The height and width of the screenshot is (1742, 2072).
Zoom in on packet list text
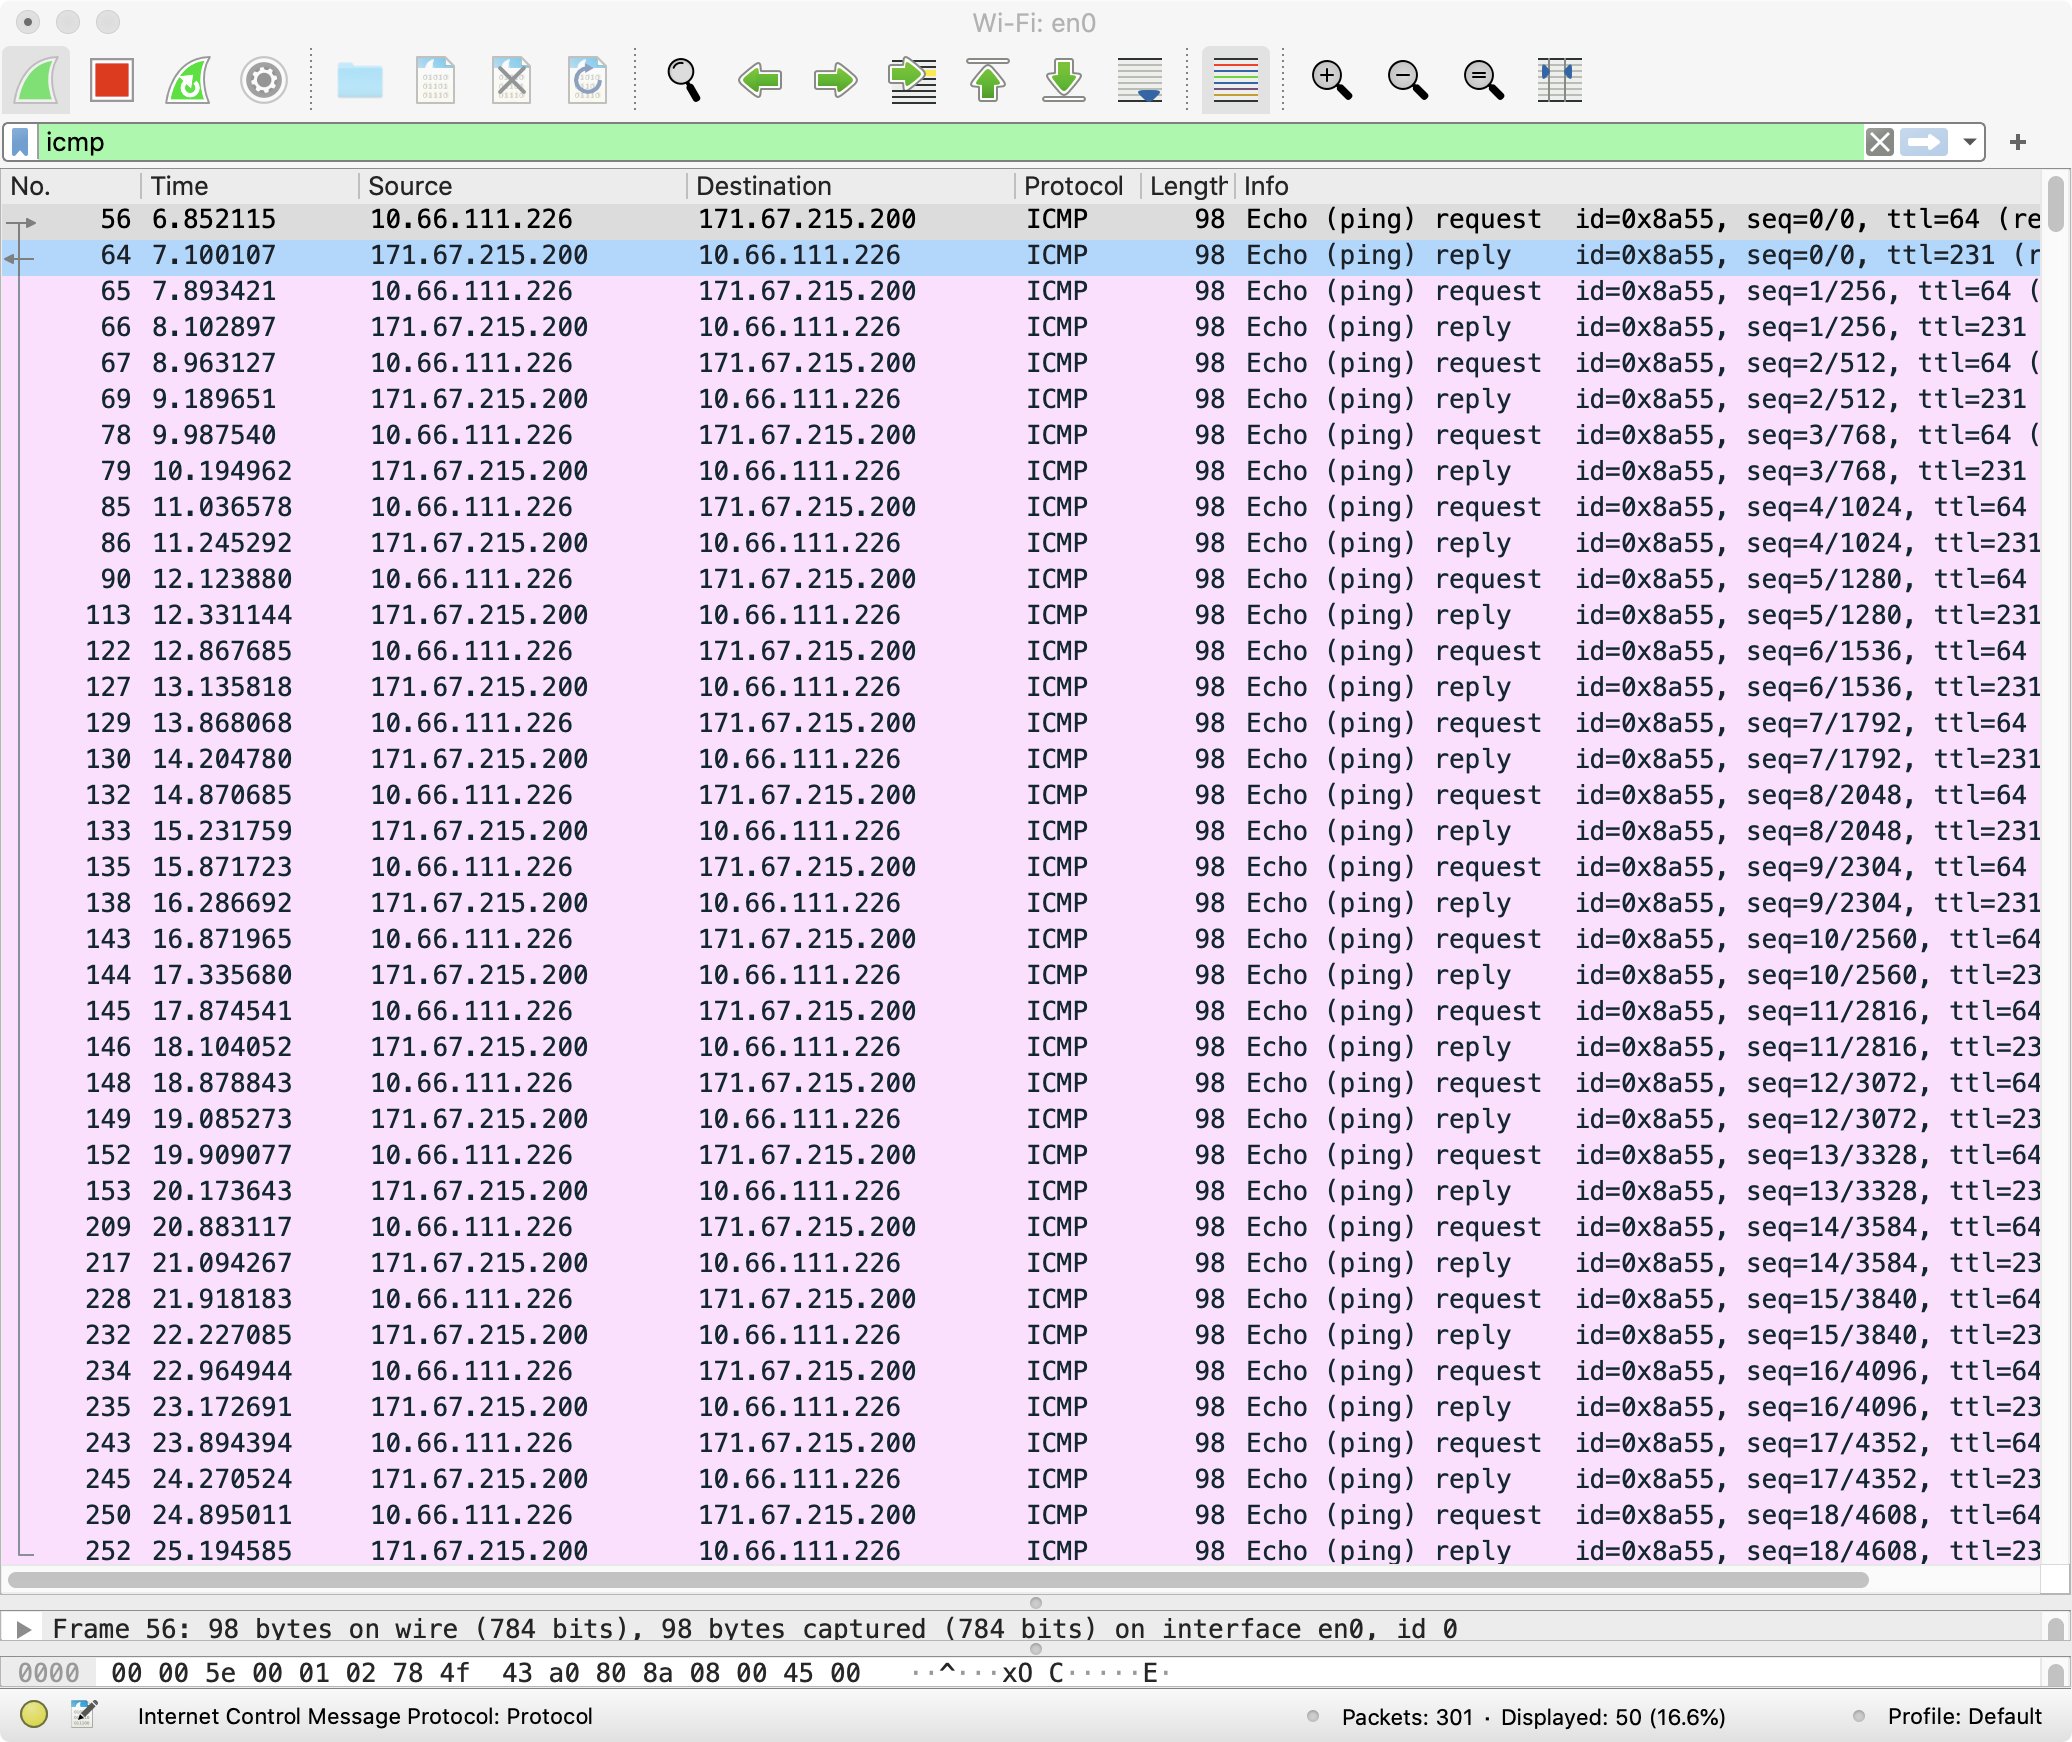(1331, 80)
